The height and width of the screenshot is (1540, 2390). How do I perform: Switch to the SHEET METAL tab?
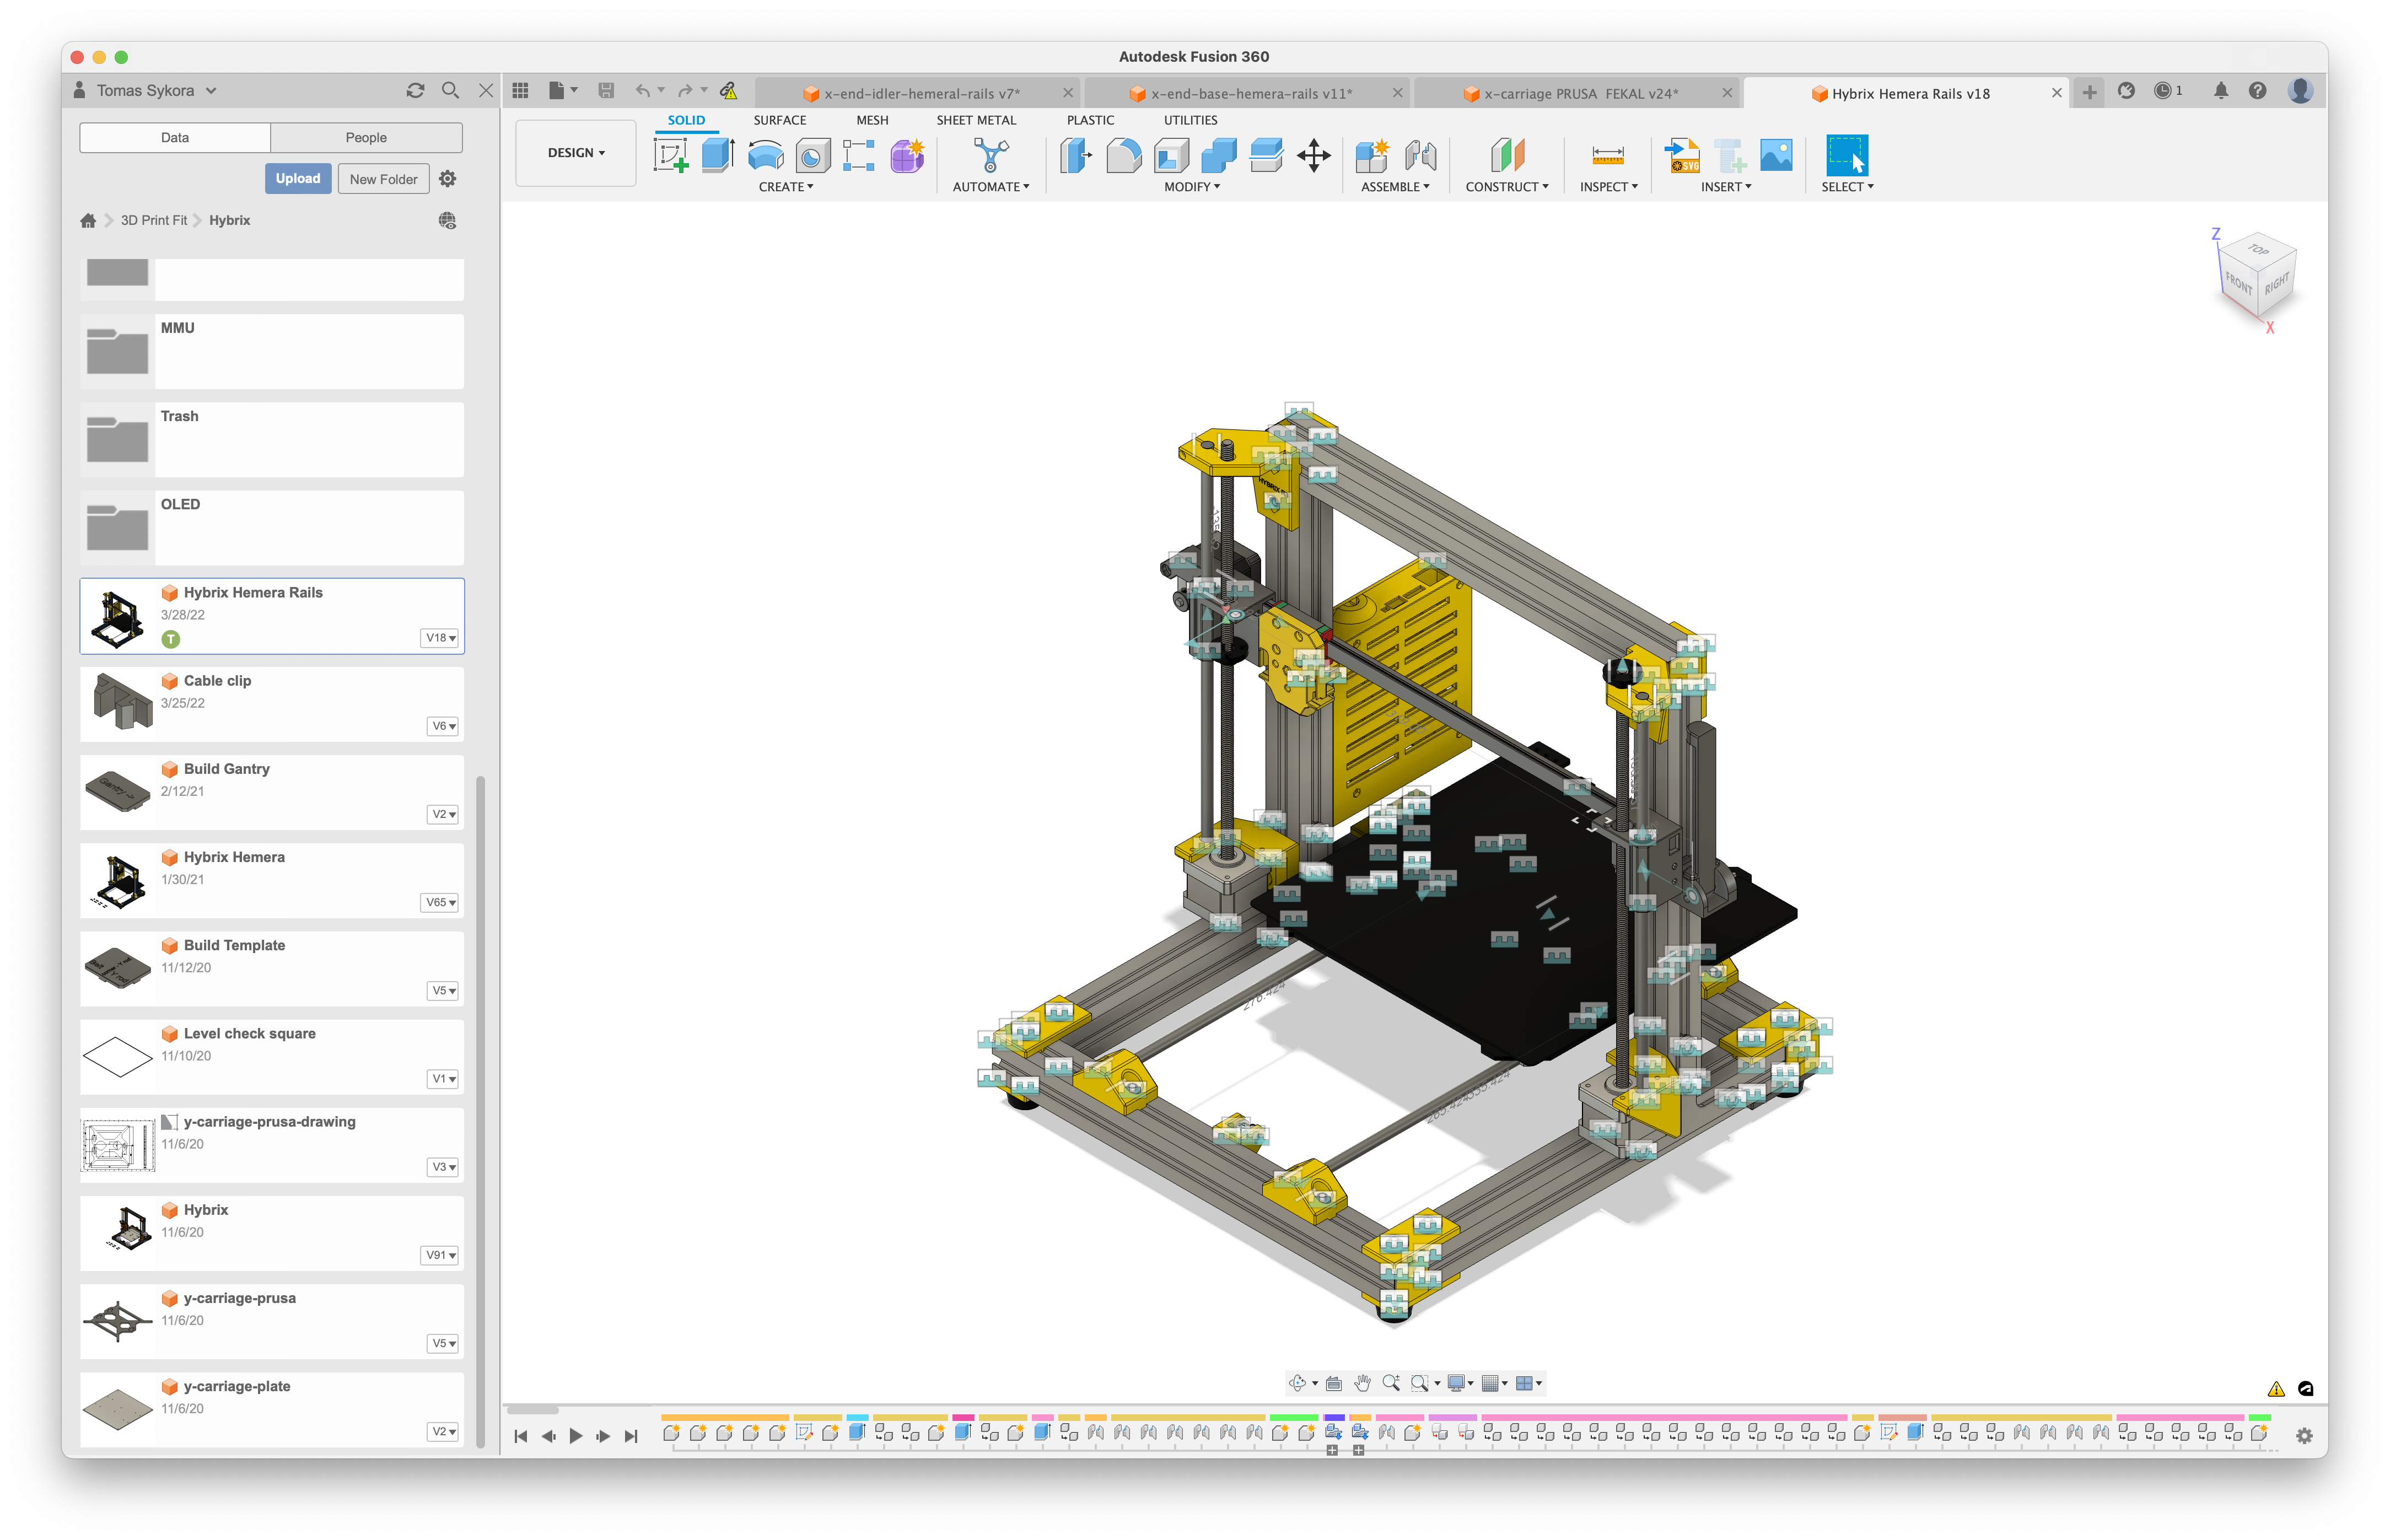point(976,120)
